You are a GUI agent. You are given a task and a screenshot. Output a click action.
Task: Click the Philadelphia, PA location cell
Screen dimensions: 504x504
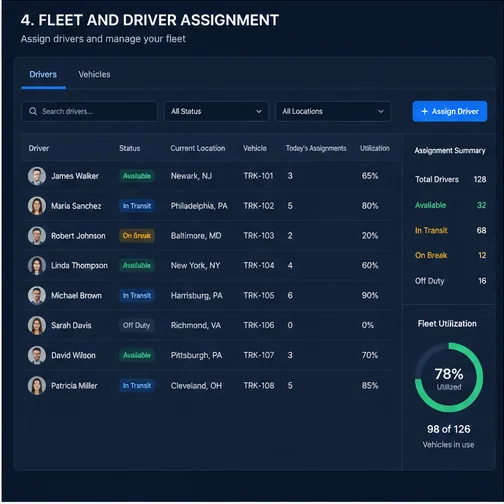pyautogui.click(x=199, y=206)
